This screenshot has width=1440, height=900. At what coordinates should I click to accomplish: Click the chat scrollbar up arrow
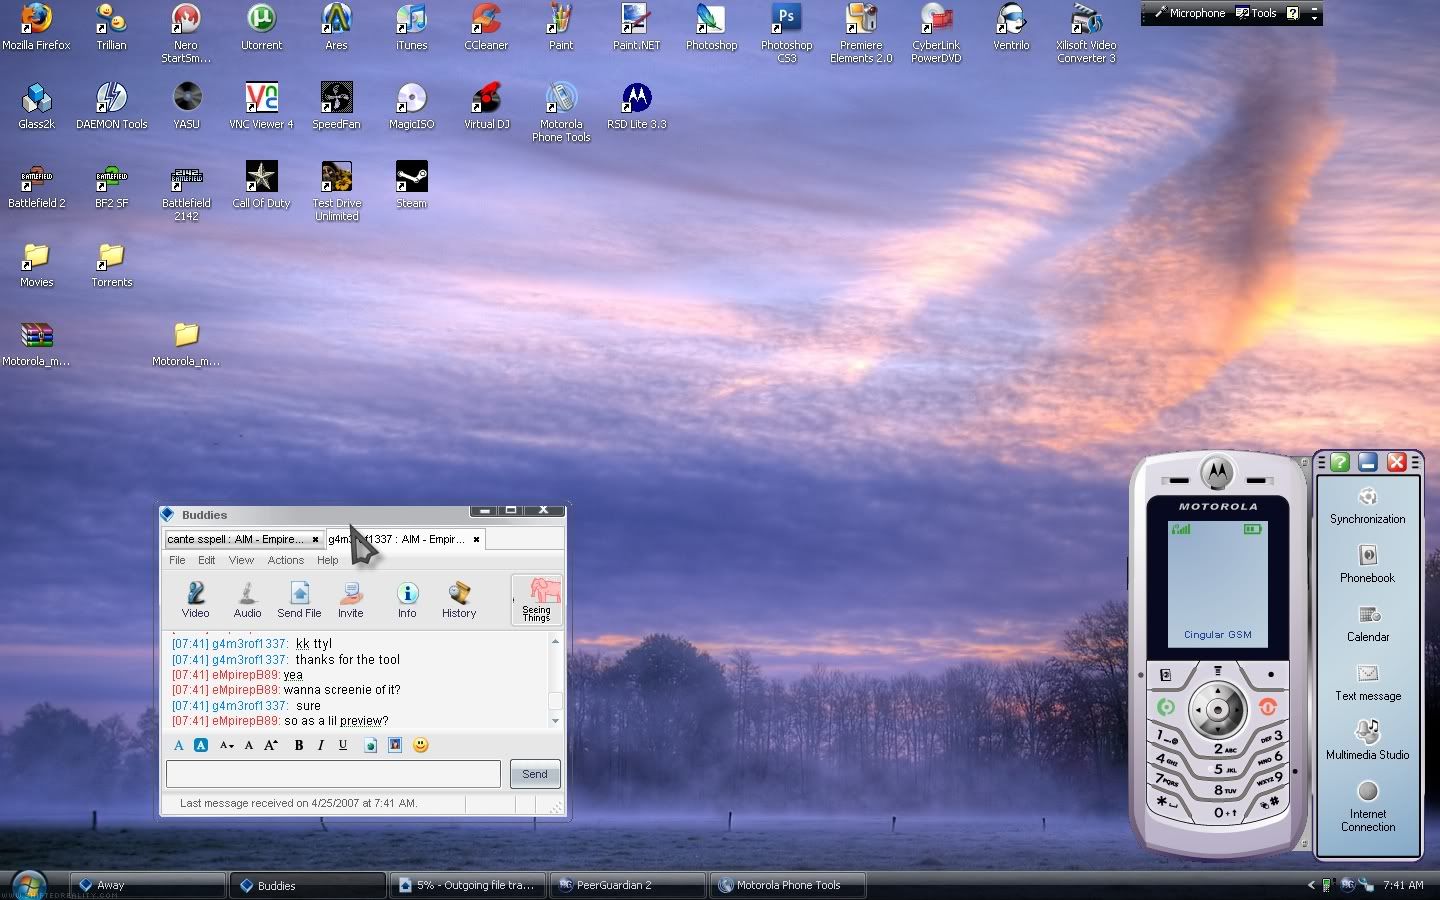coord(555,641)
